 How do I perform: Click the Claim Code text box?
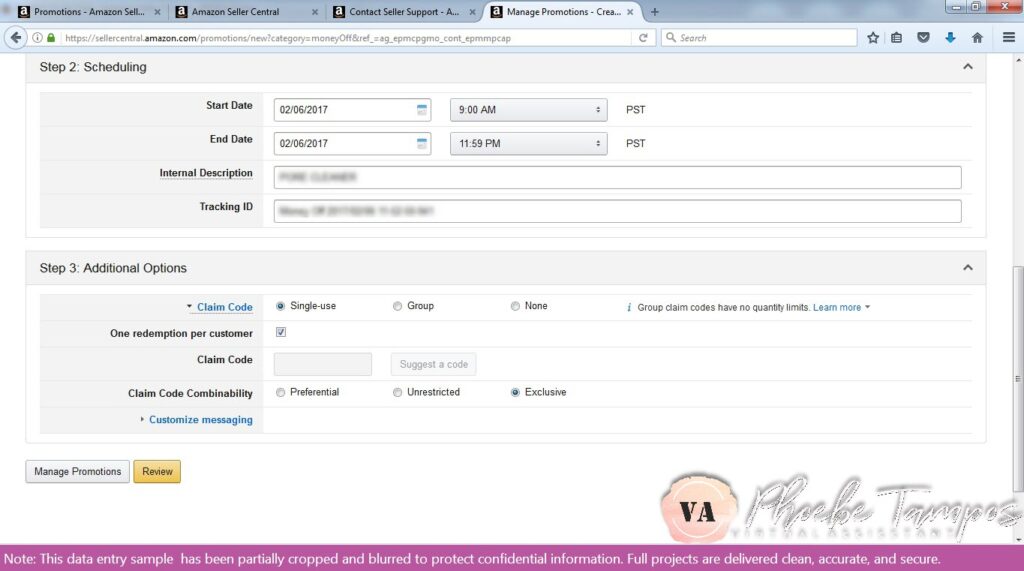click(x=323, y=365)
